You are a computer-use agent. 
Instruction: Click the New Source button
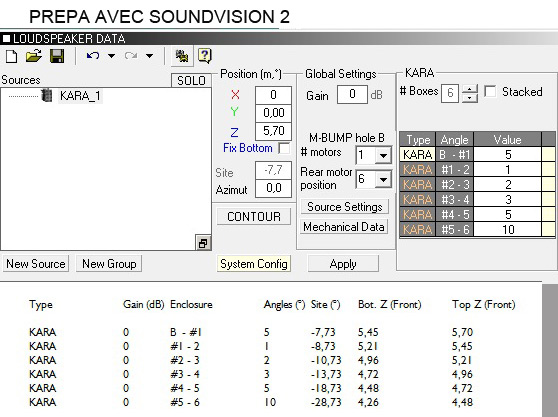pyautogui.click(x=36, y=264)
